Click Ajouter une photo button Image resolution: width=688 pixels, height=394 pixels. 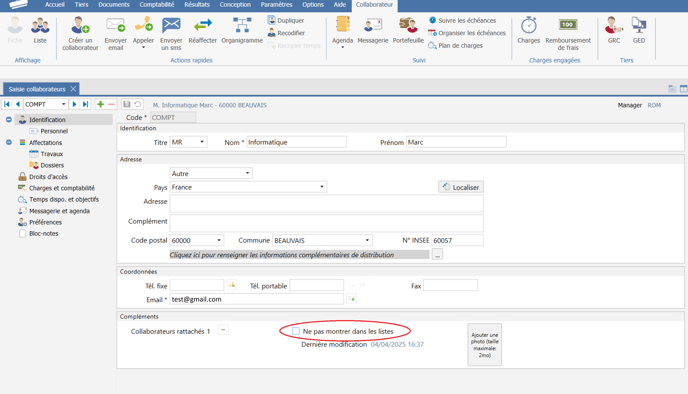pos(484,345)
